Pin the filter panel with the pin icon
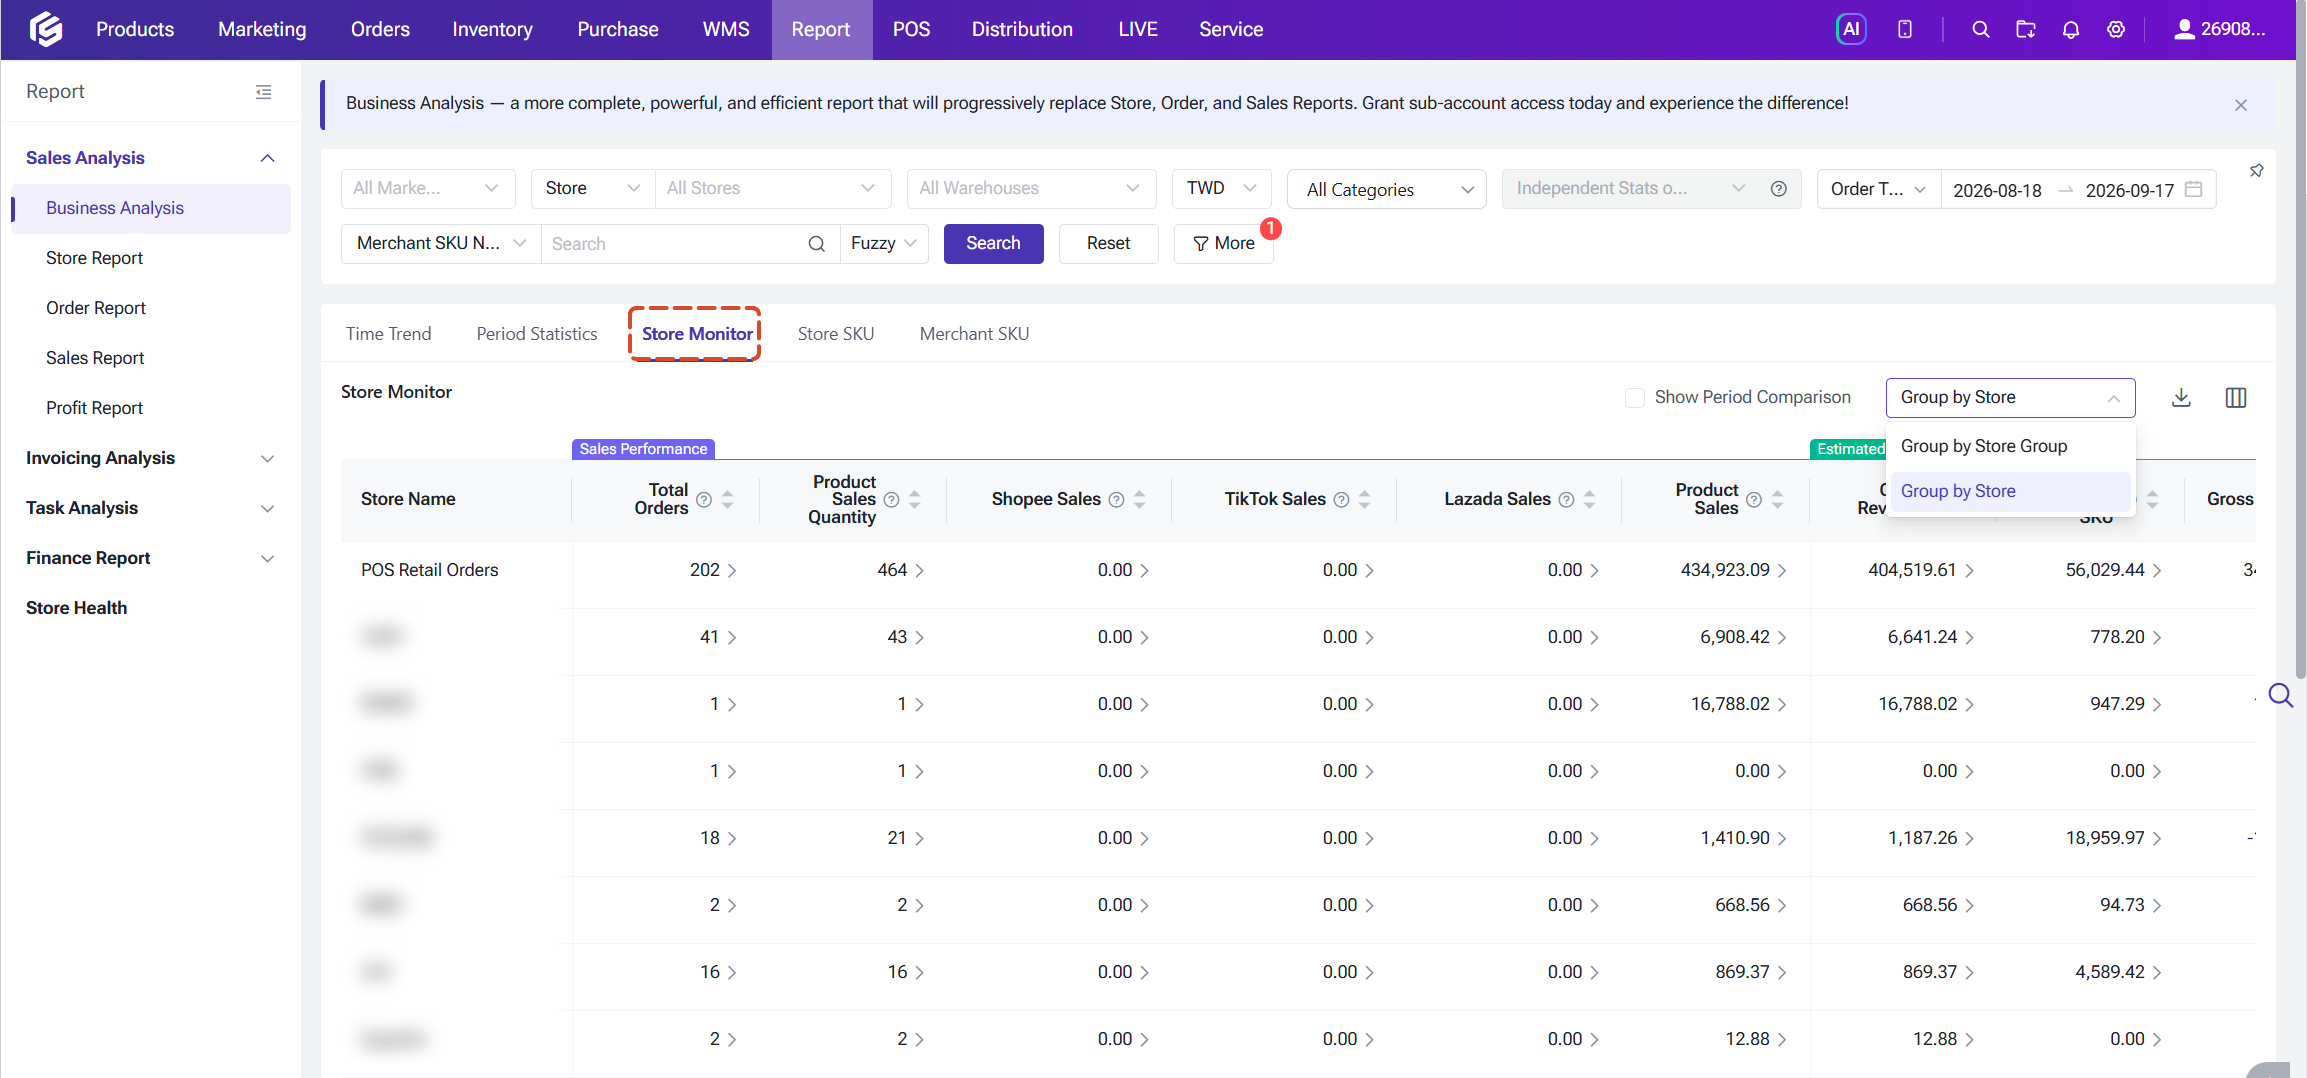The width and height of the screenshot is (2307, 1078). click(x=2257, y=171)
